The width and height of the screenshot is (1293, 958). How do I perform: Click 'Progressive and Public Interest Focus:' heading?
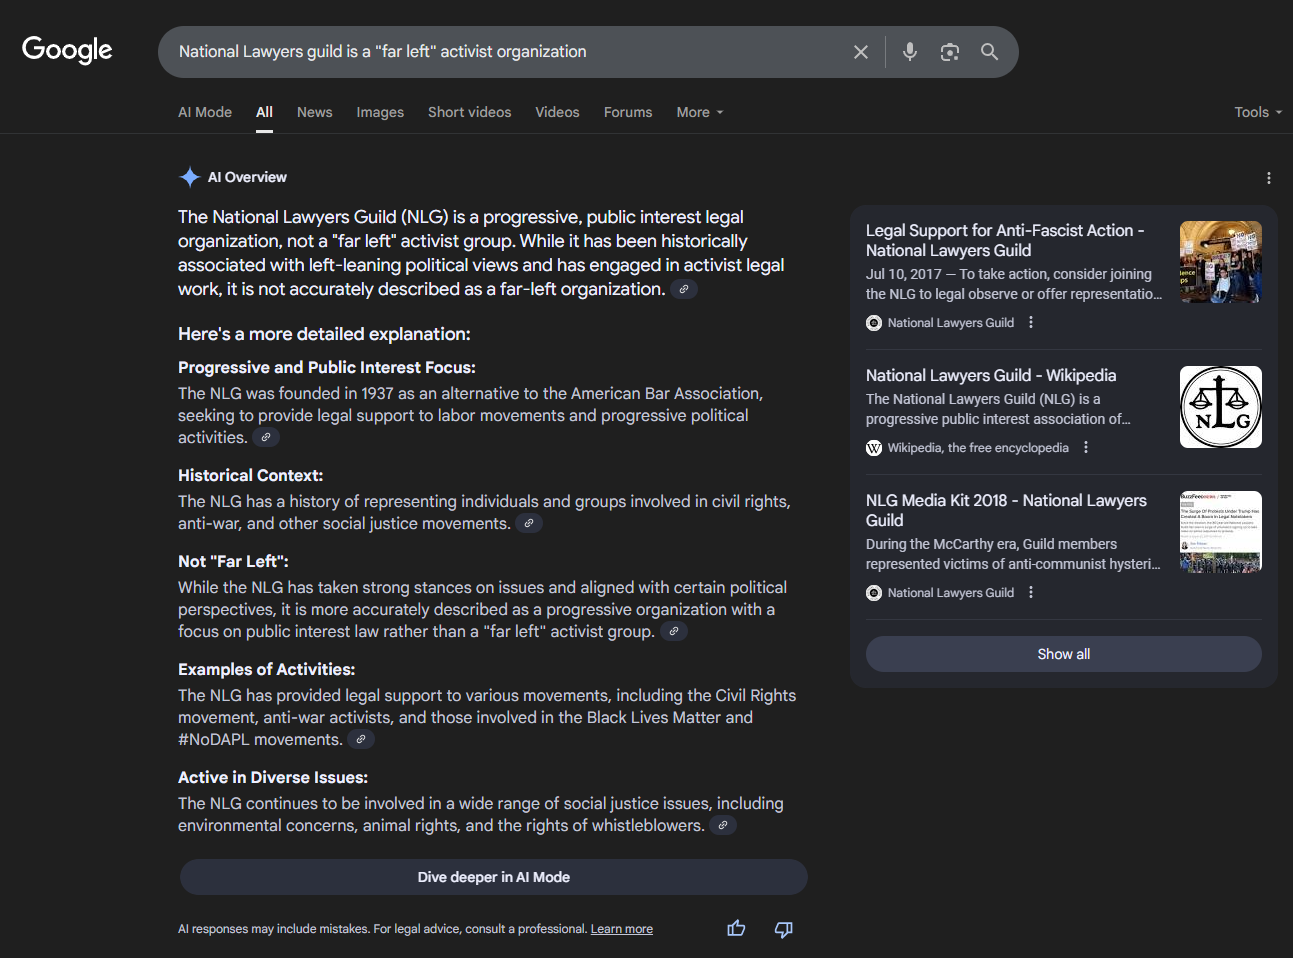point(327,368)
